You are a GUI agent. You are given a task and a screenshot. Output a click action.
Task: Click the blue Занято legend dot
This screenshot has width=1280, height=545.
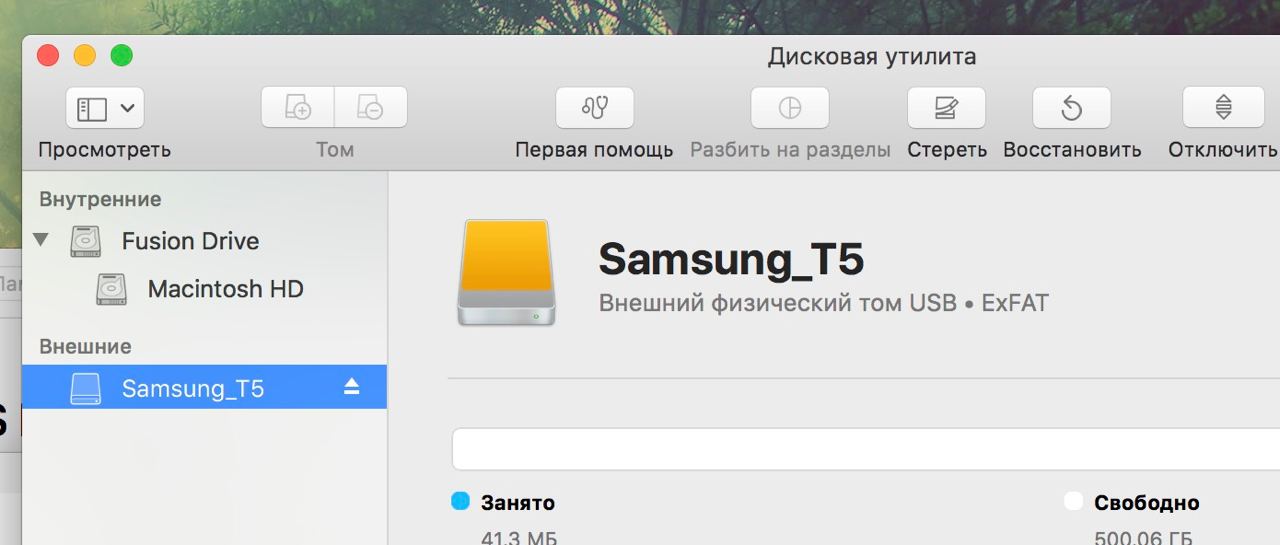[460, 501]
